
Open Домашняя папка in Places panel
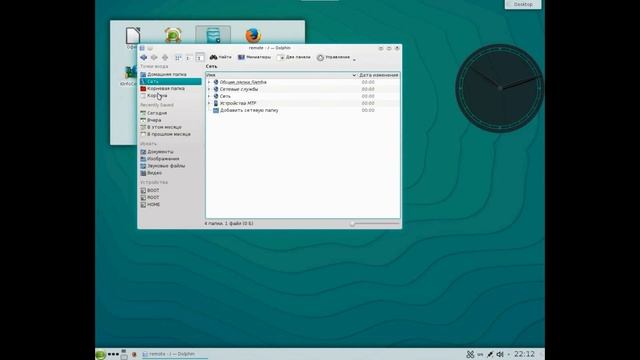[171, 74]
